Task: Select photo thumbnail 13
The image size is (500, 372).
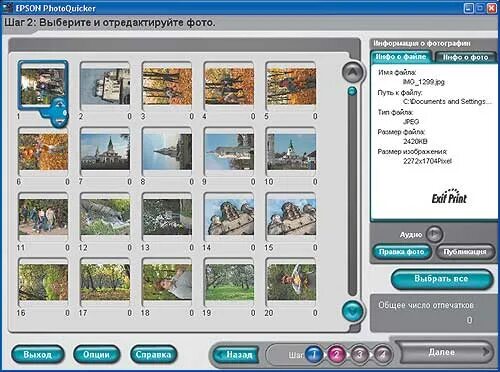Action: [167, 217]
